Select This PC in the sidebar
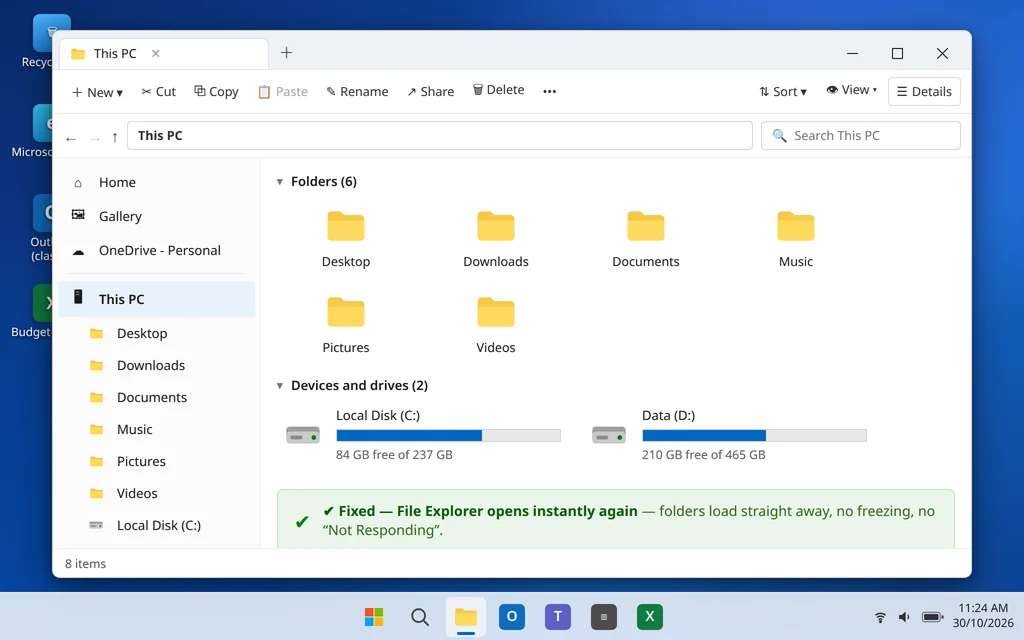 [x=157, y=299]
